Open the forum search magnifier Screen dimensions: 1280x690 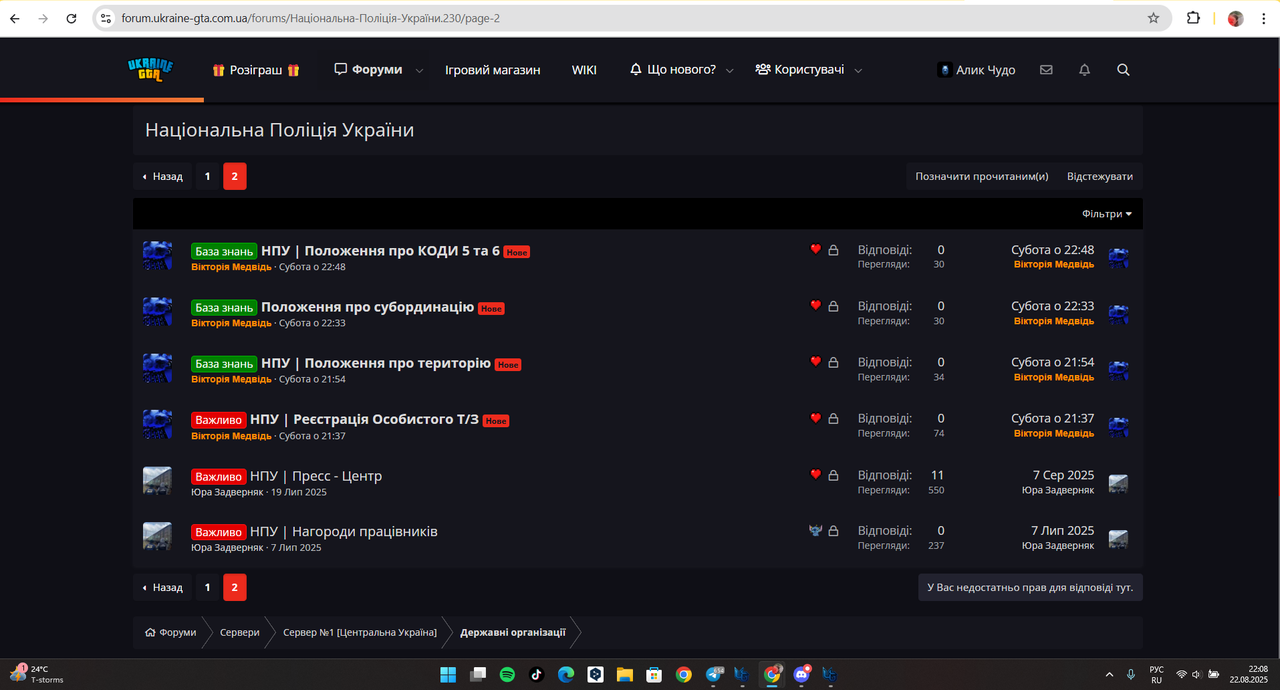(1123, 70)
